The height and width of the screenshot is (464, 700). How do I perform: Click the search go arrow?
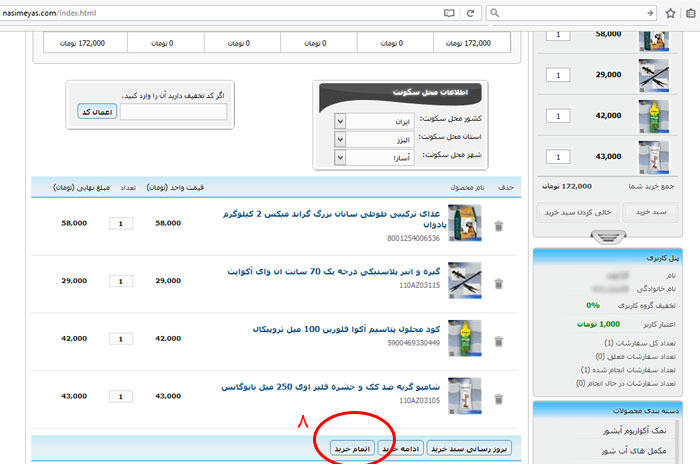(650, 13)
